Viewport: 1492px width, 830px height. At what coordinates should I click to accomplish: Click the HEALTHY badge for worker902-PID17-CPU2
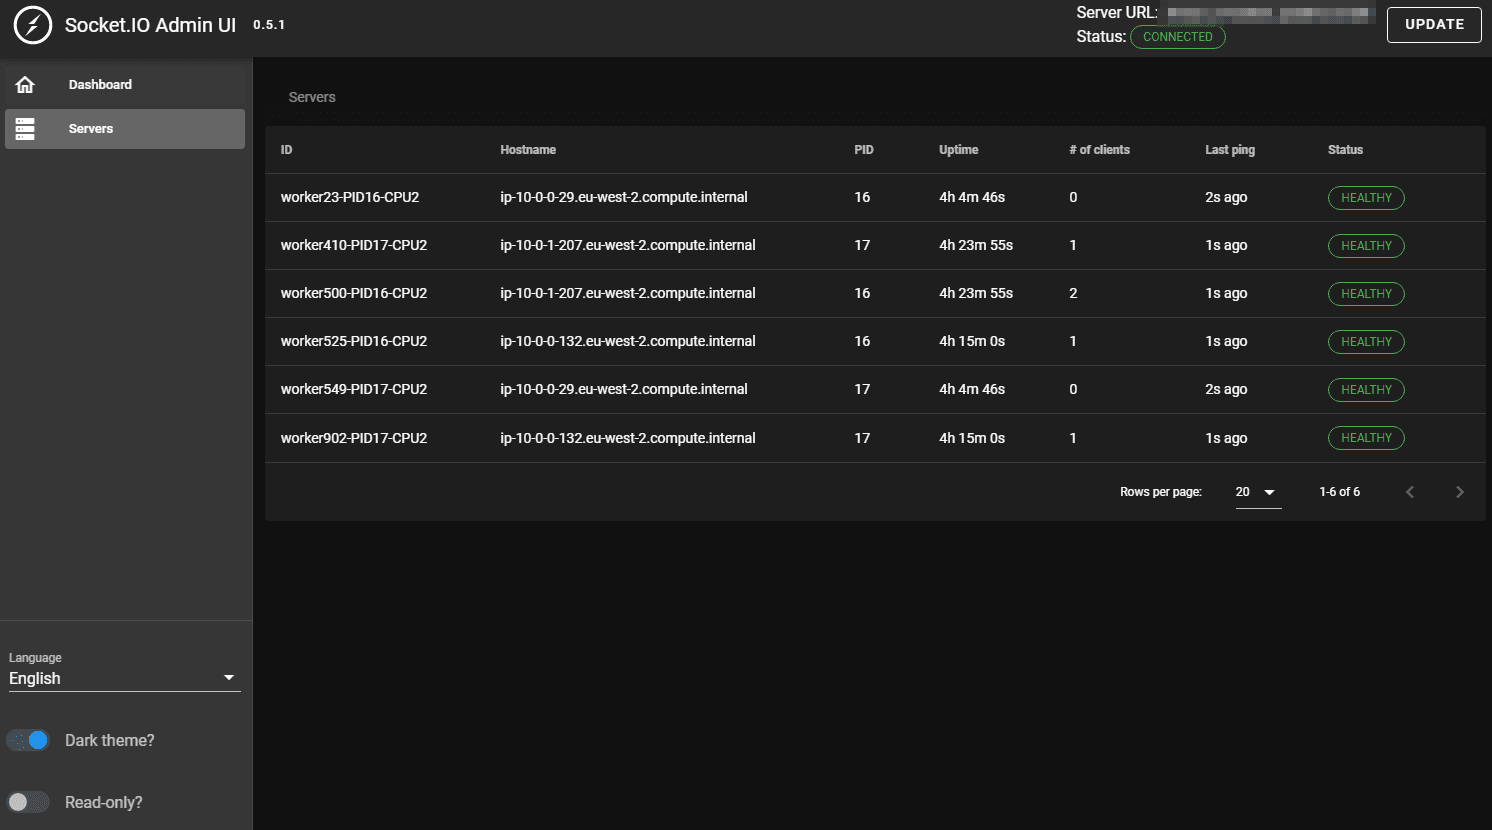point(1366,437)
